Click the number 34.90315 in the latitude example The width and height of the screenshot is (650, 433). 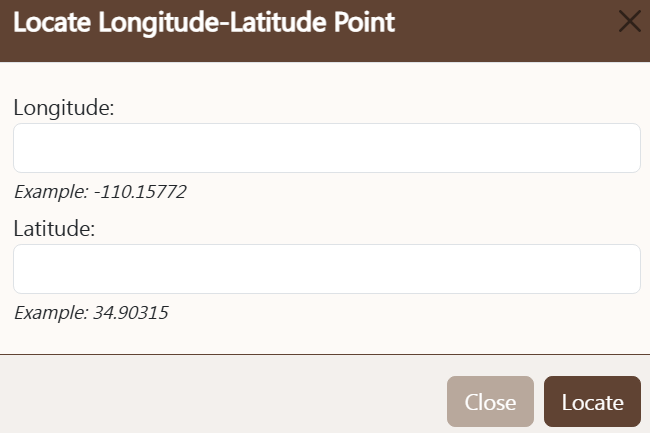[131, 313]
